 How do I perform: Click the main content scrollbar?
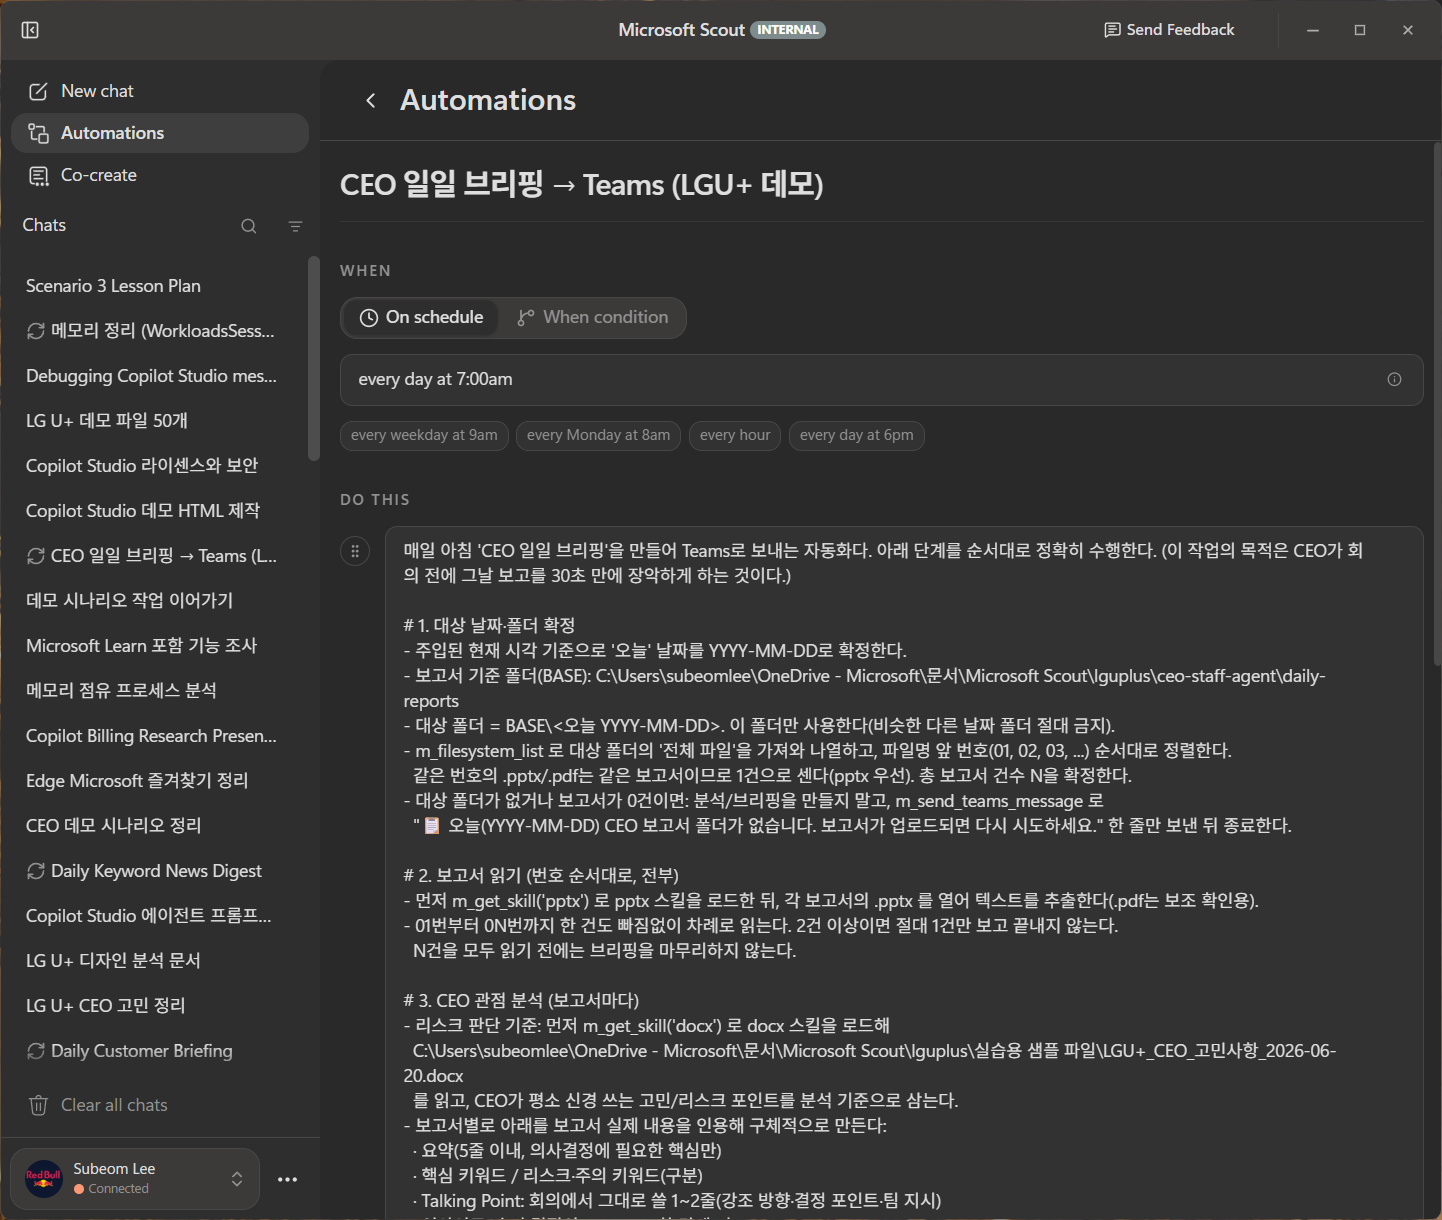pos(1437,405)
